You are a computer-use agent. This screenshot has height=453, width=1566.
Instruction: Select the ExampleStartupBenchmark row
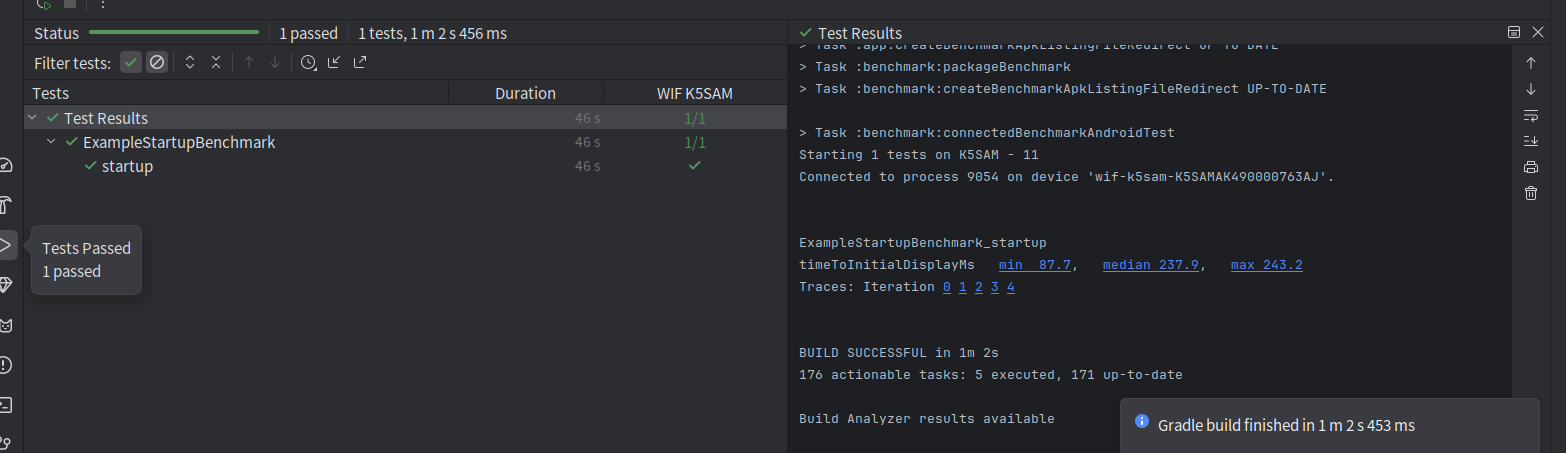click(405, 142)
